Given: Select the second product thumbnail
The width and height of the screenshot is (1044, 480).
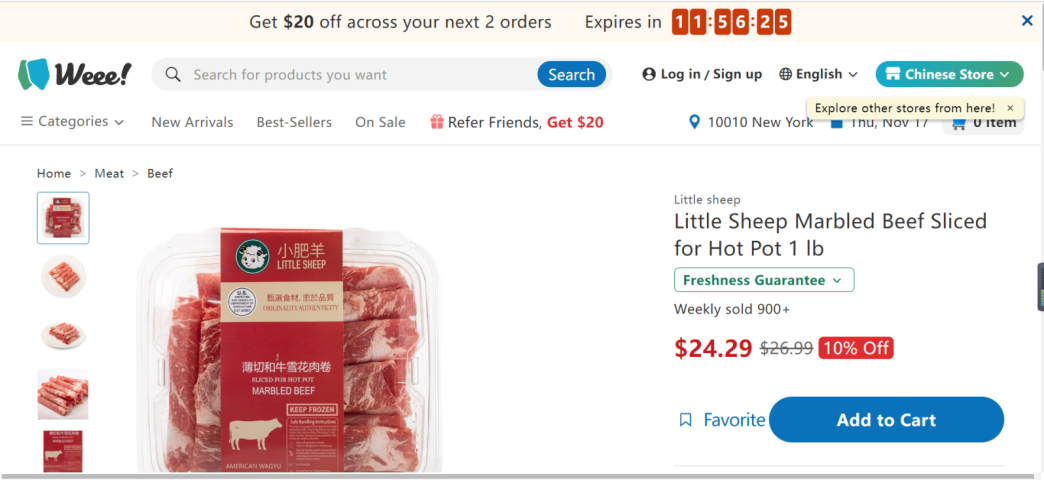Looking at the screenshot, I should (63, 275).
